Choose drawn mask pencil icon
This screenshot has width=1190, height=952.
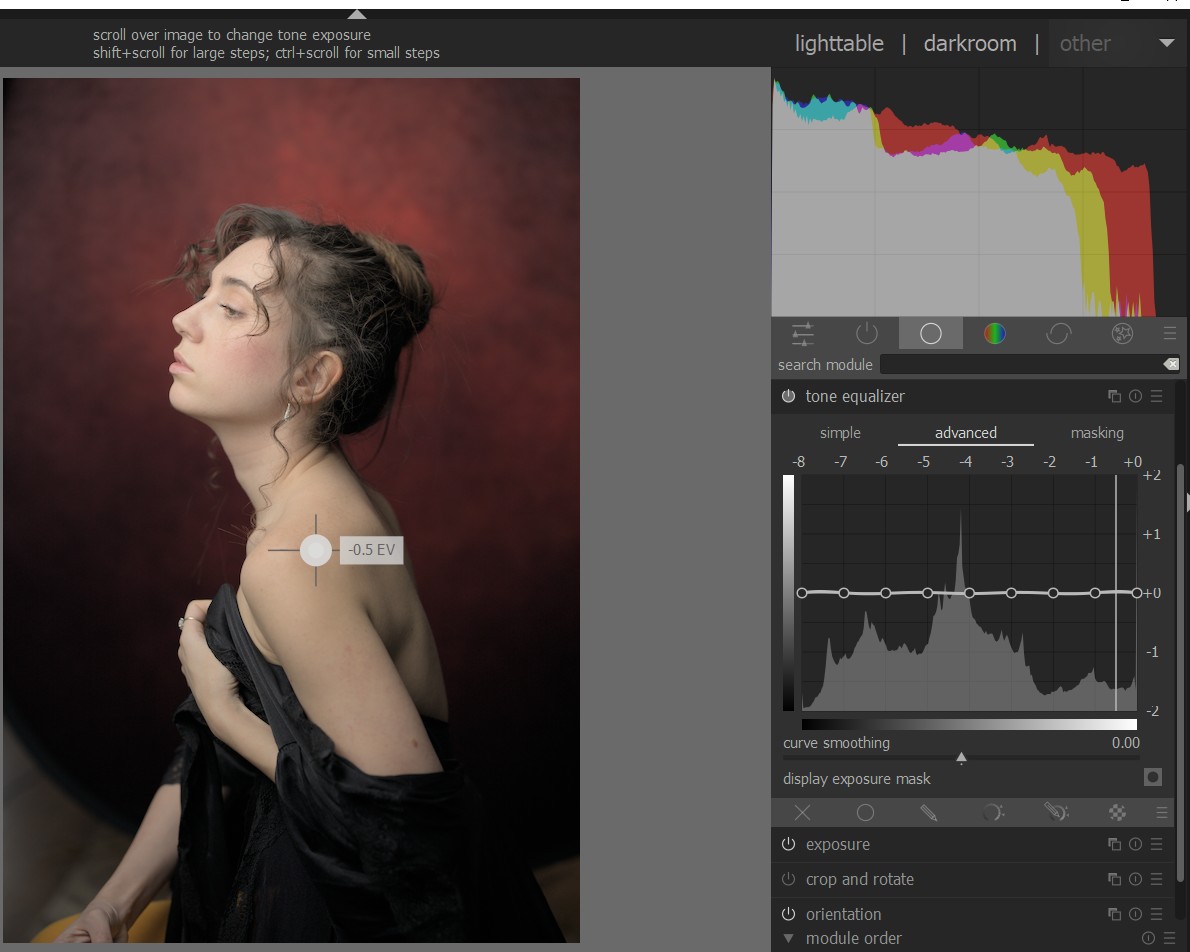click(x=928, y=813)
